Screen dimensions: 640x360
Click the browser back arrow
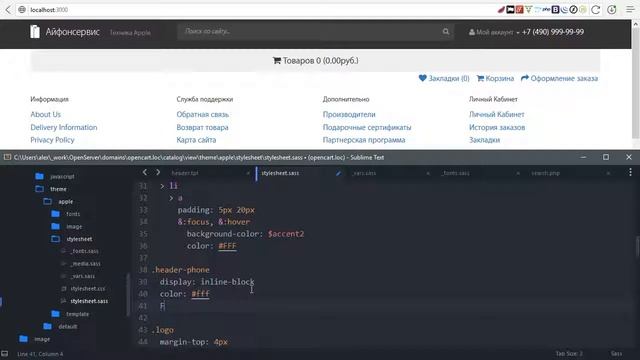[8, 9]
